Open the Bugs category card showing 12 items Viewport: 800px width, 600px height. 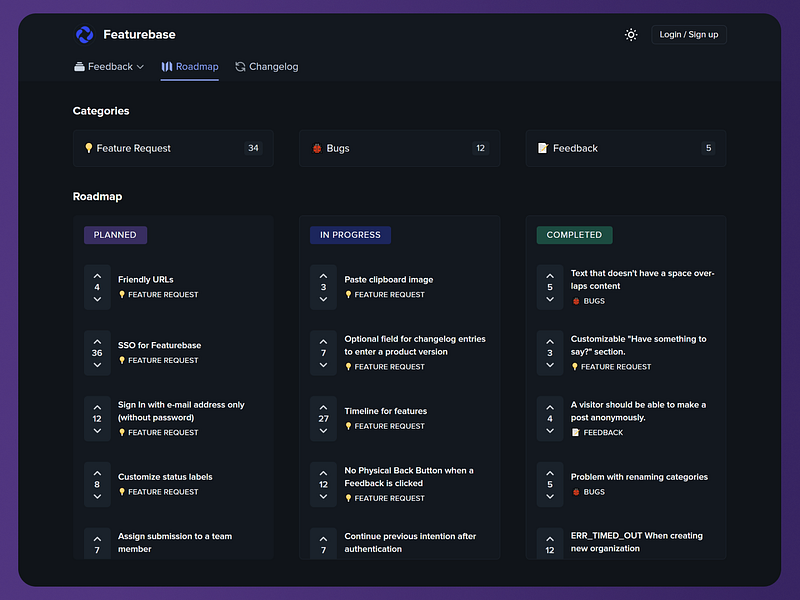(x=400, y=148)
